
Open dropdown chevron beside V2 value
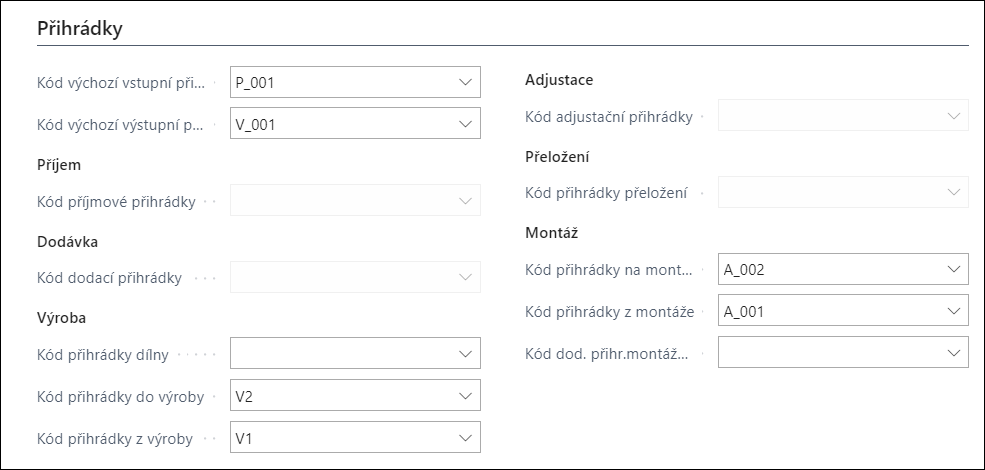click(465, 396)
